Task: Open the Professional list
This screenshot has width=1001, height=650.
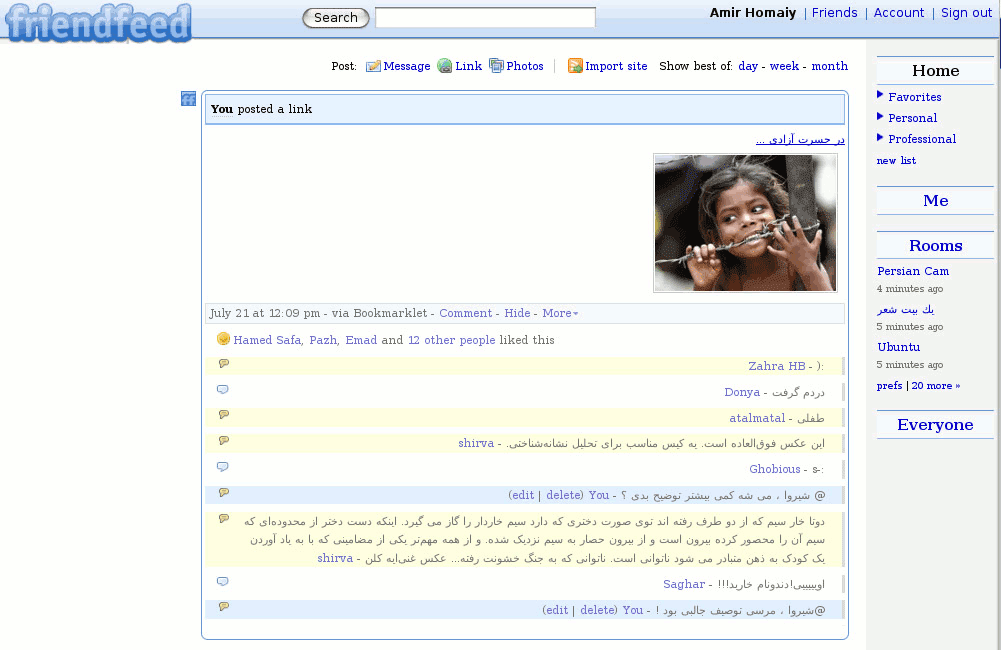Action: click(x=922, y=139)
